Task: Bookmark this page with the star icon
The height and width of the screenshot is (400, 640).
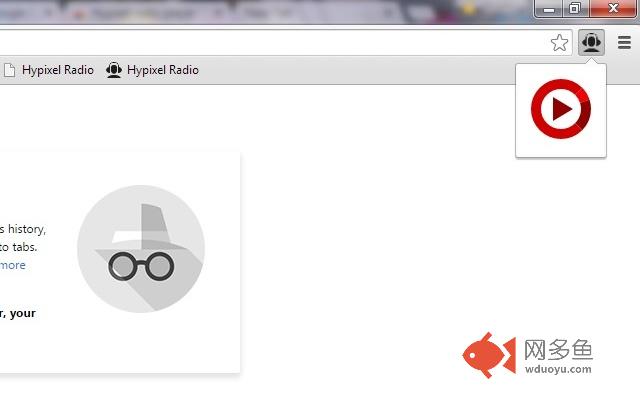Action: click(559, 42)
